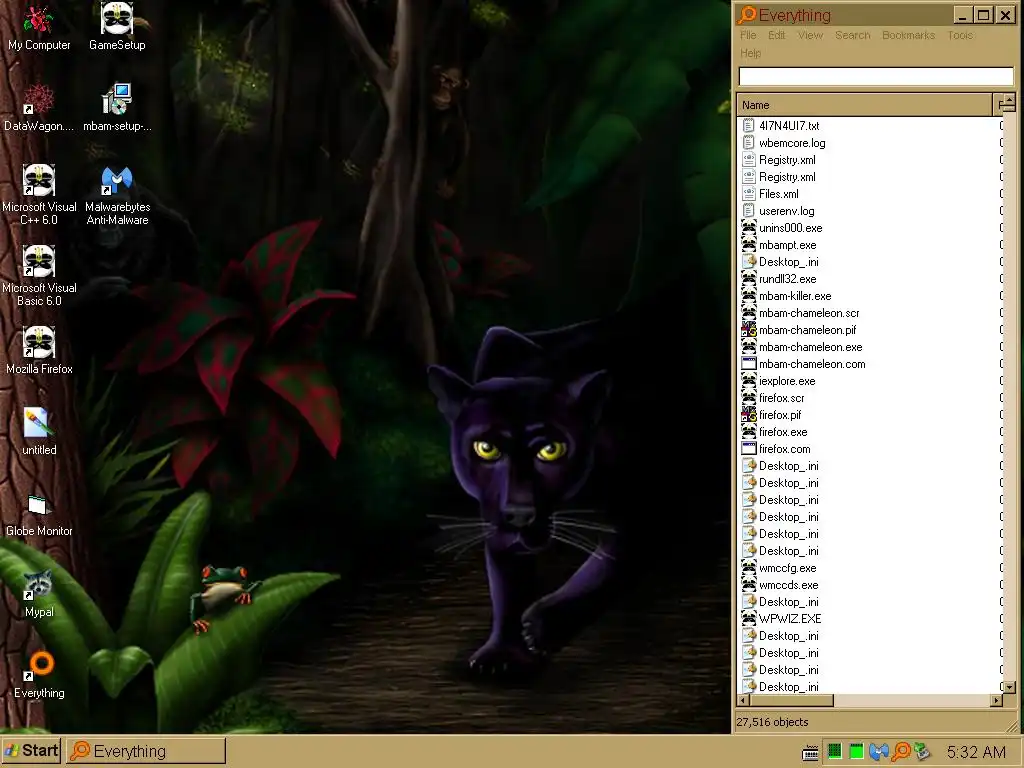Select the mbam-killer.exe result
Image resolution: width=1024 pixels, height=768 pixels.
(x=795, y=296)
